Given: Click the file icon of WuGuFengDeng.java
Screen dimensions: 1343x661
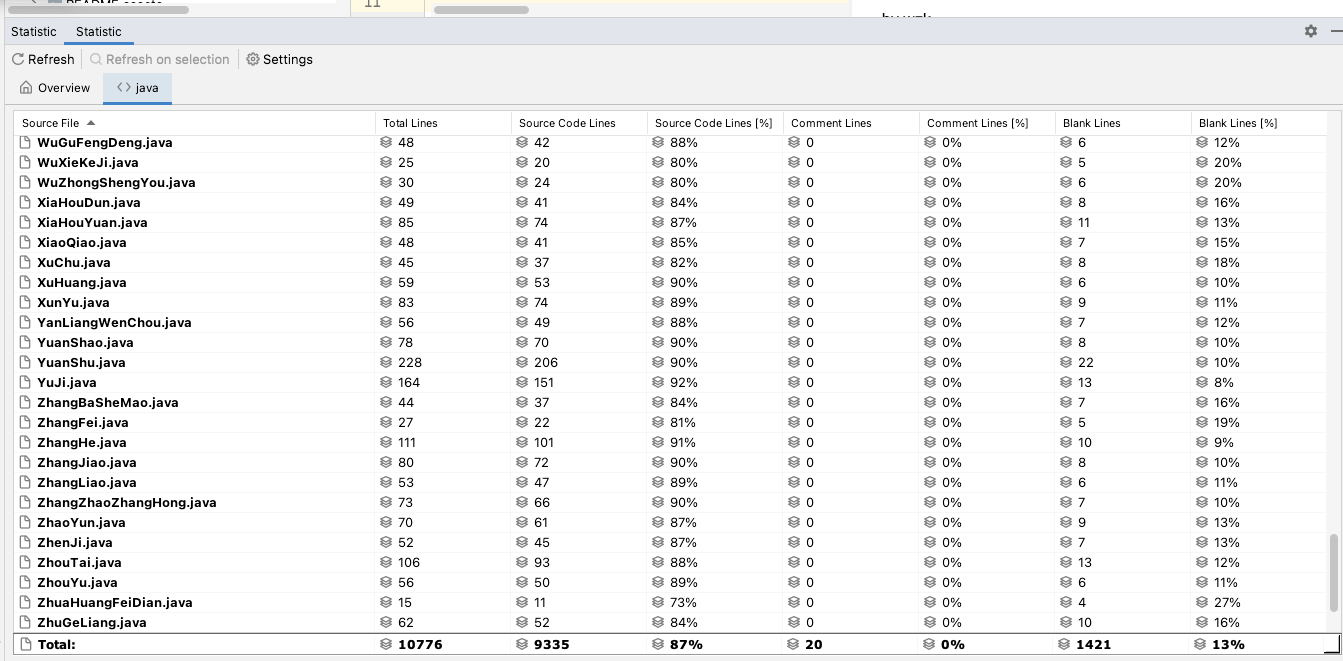Looking at the screenshot, I should pyautogui.click(x=26, y=142).
